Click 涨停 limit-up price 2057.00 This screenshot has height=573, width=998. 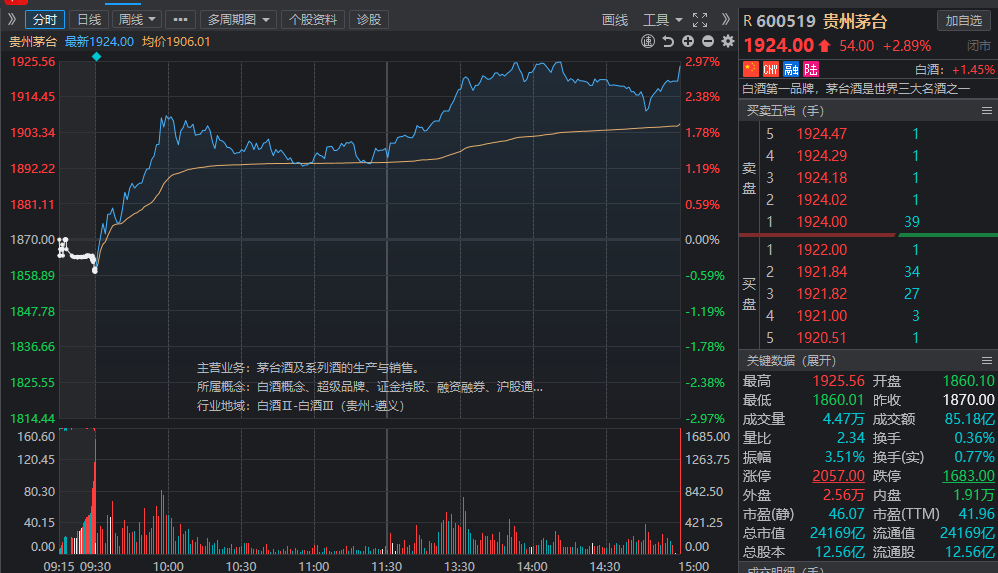click(838, 476)
